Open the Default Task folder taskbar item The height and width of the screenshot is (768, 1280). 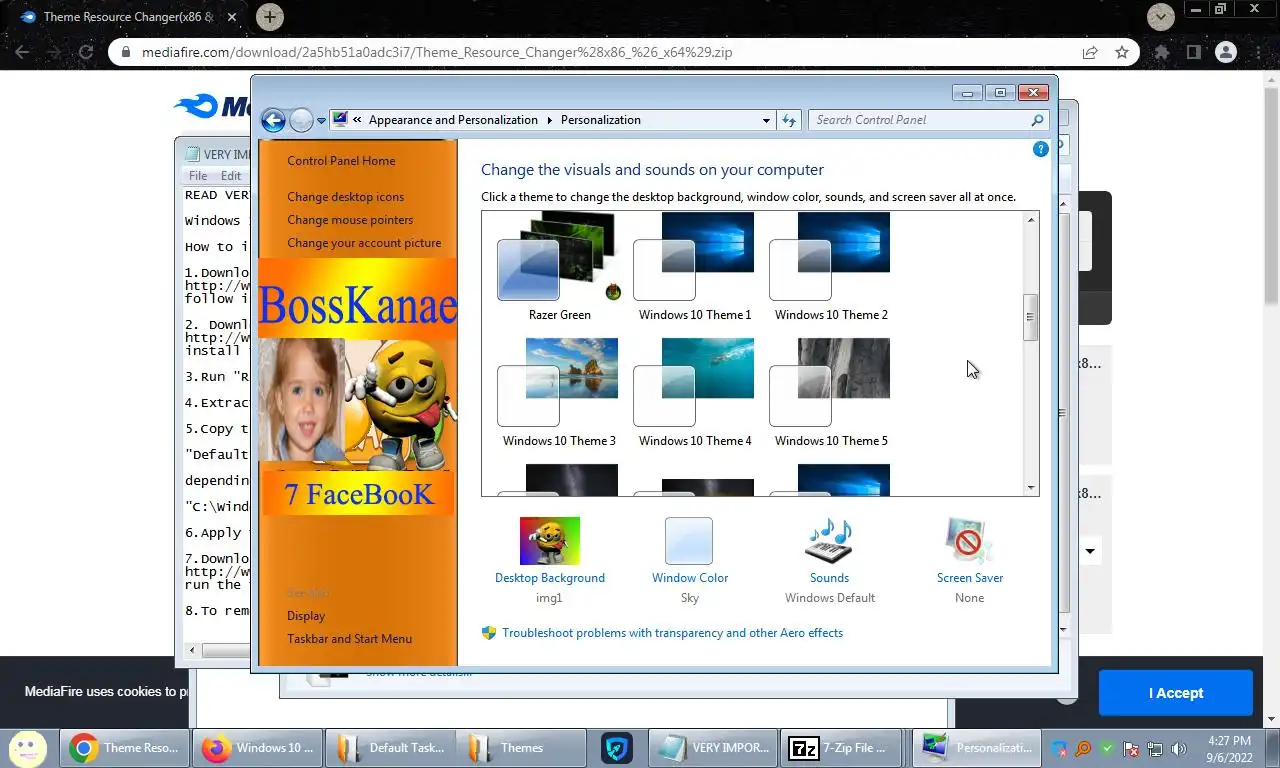[x=391, y=747]
